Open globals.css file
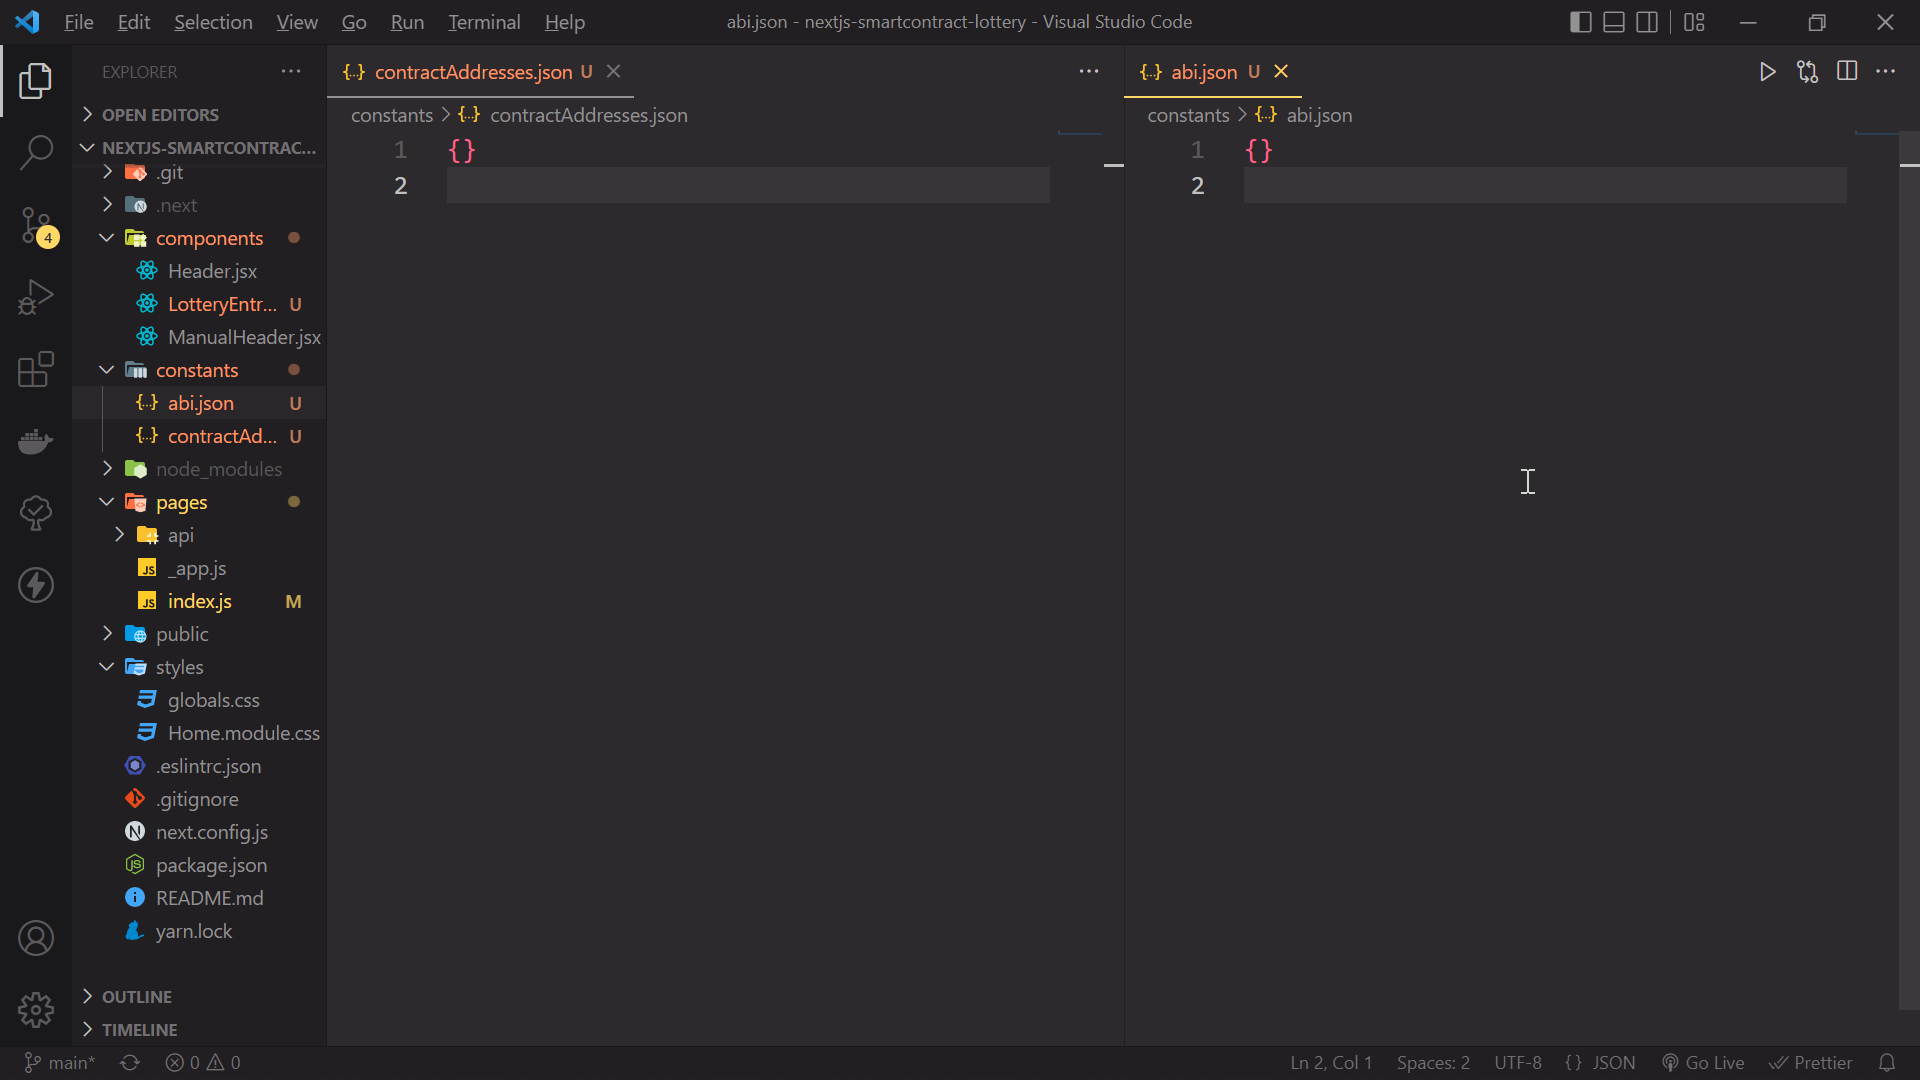 199,700
